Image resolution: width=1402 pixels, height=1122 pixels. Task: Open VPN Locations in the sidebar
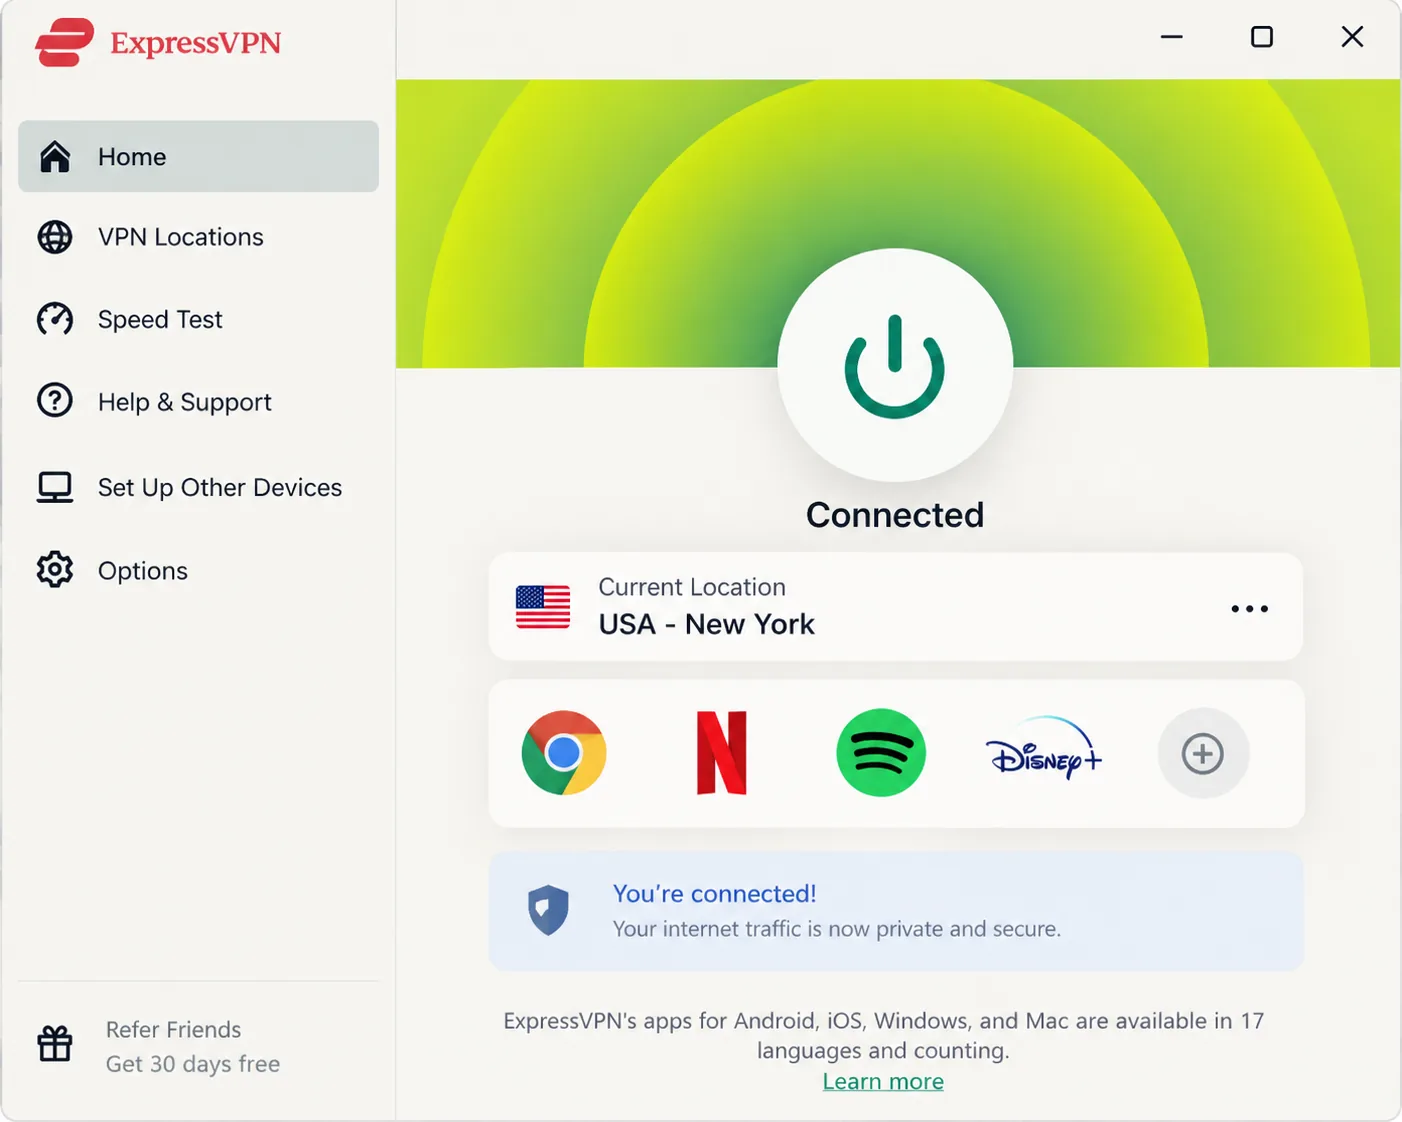[198, 237]
